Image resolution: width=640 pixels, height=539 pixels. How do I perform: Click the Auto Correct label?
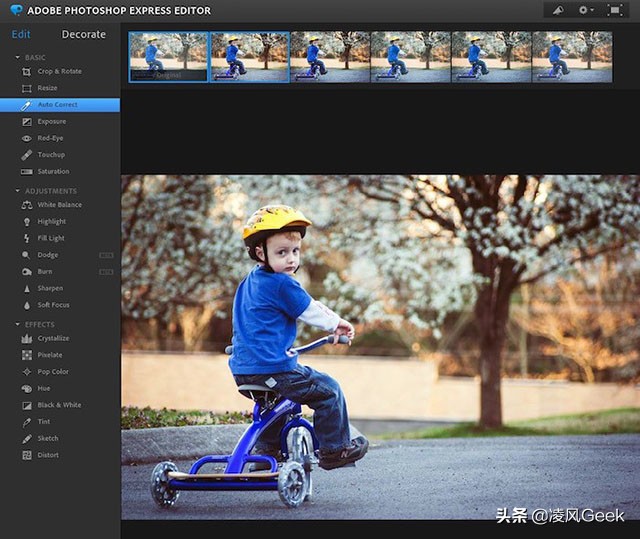58,105
